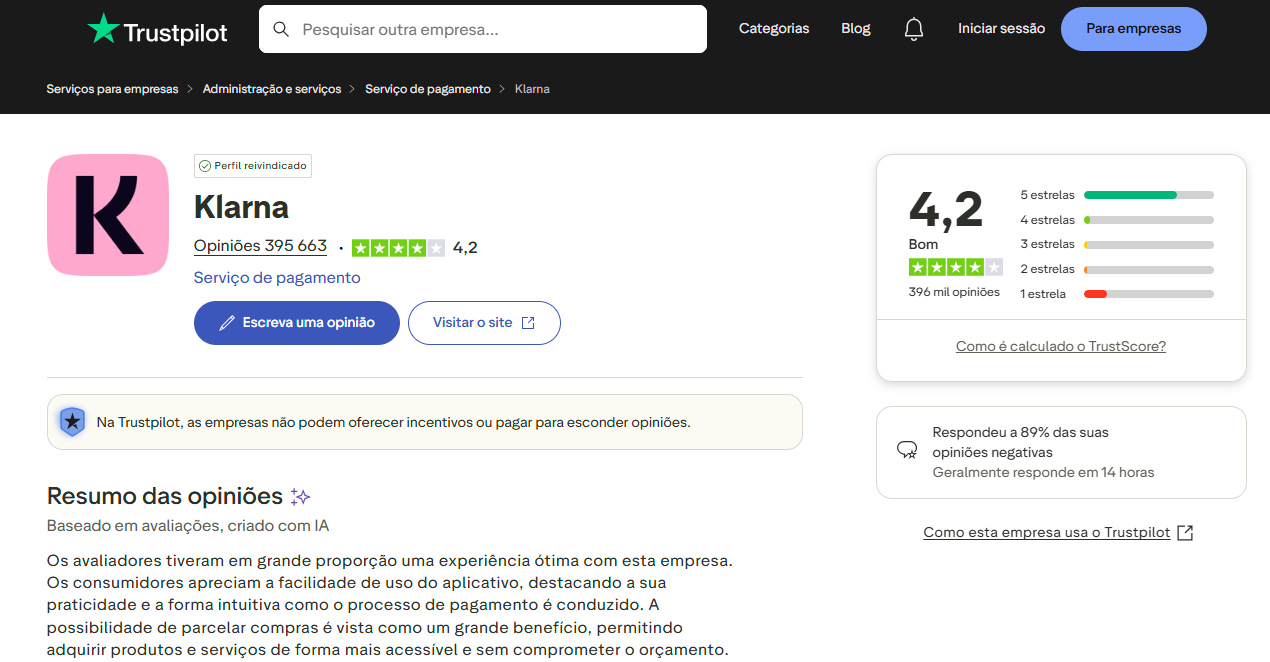The width and height of the screenshot is (1270, 662).
Task: Click Iniciar sessão
Action: point(1001,29)
